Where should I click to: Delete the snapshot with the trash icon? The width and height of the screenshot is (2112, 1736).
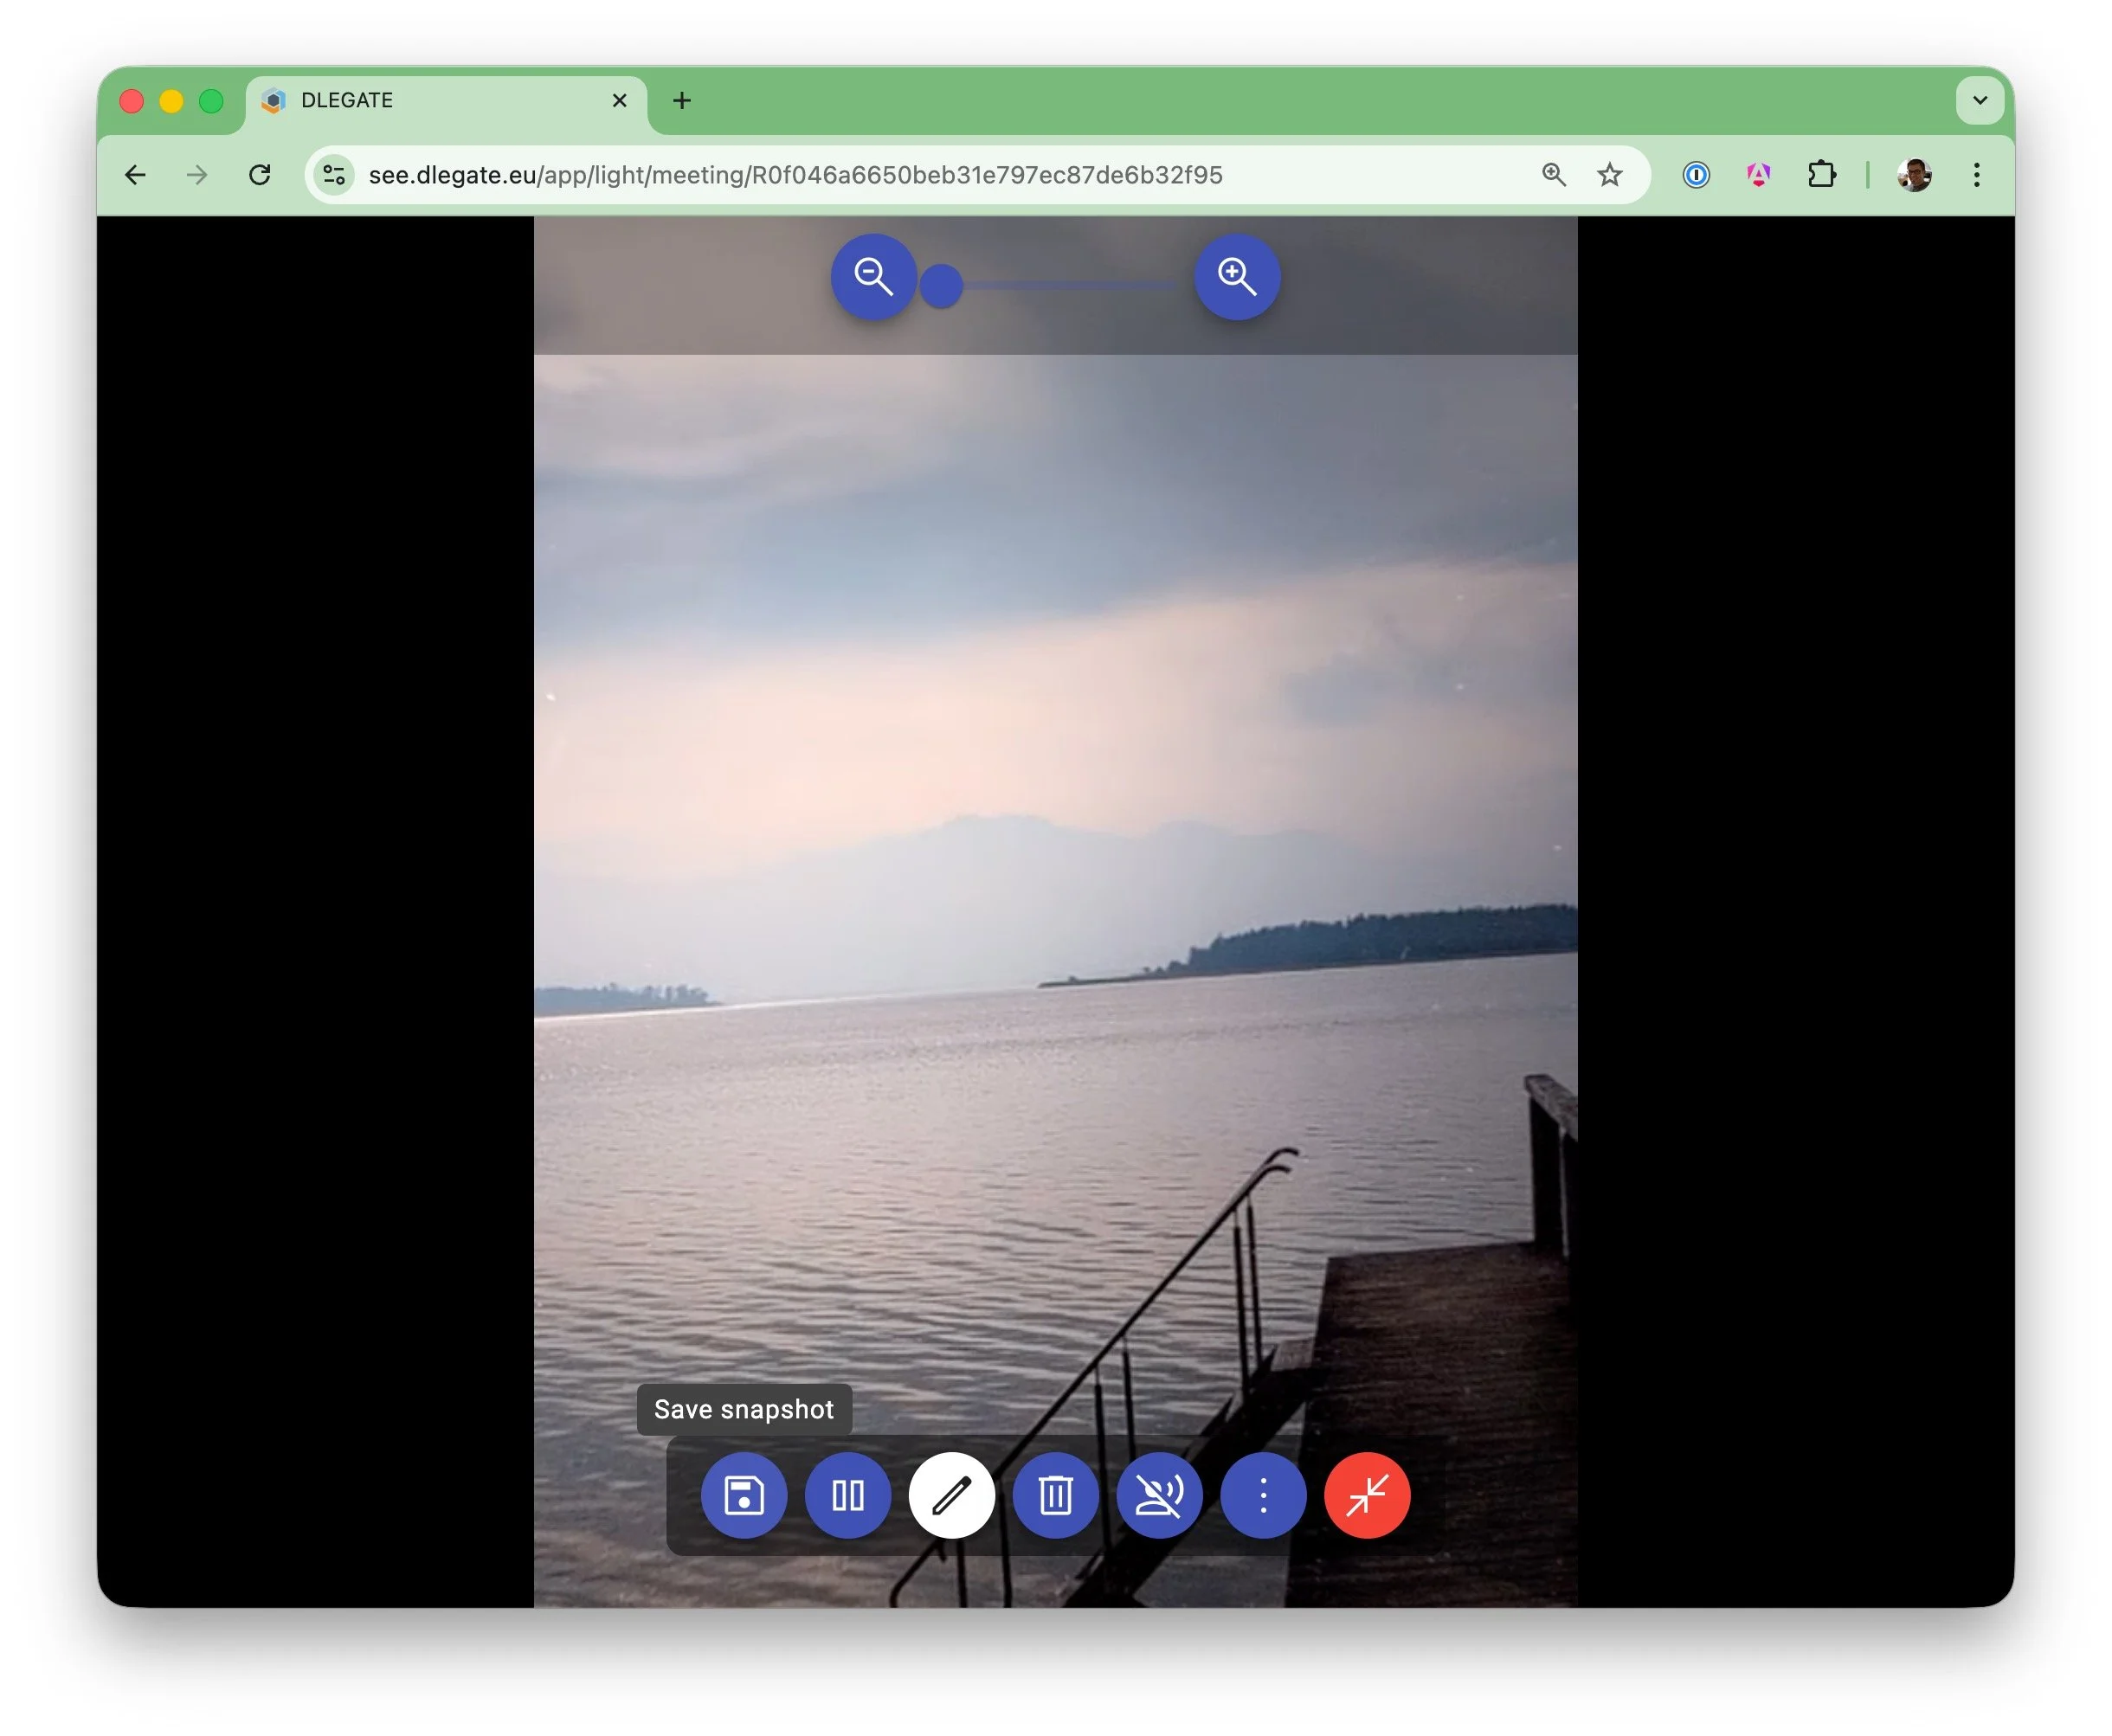[x=1057, y=1496]
